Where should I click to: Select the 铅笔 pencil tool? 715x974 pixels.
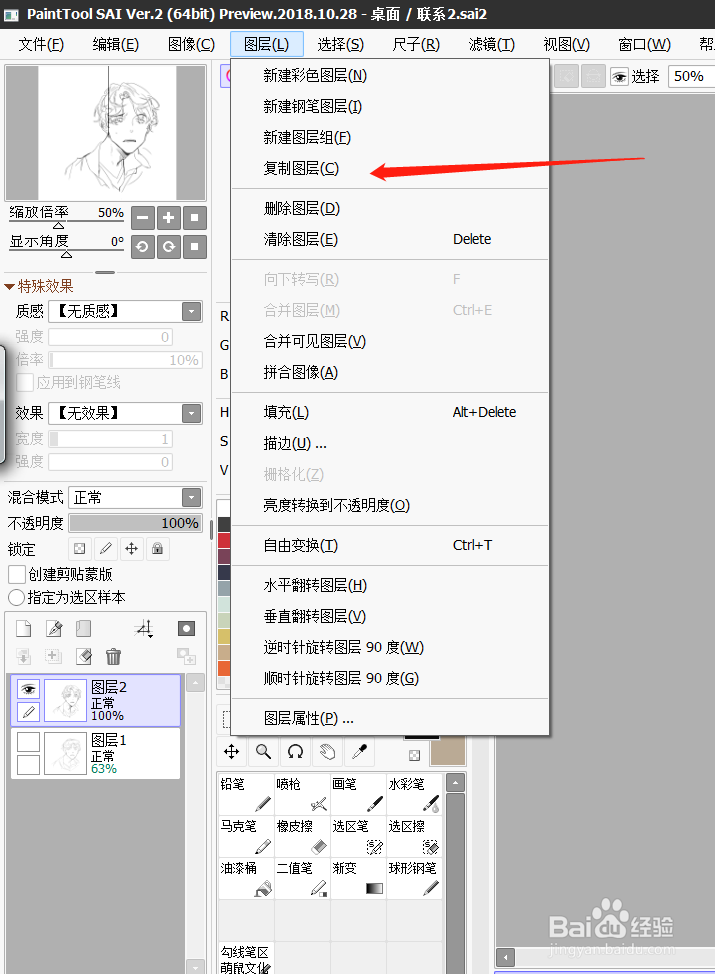tap(246, 794)
